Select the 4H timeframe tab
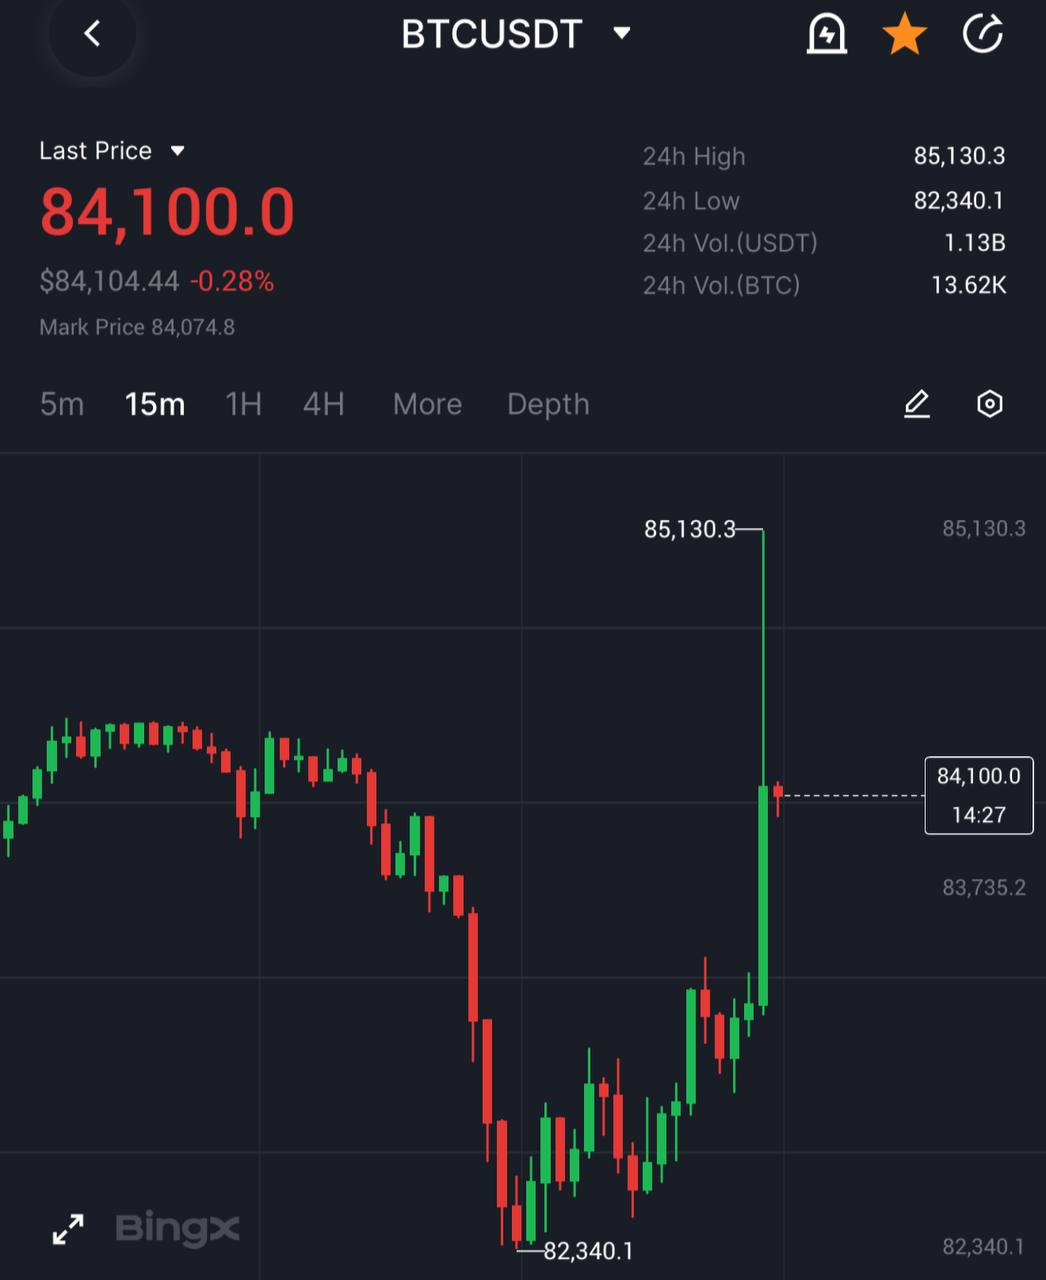 coord(323,404)
